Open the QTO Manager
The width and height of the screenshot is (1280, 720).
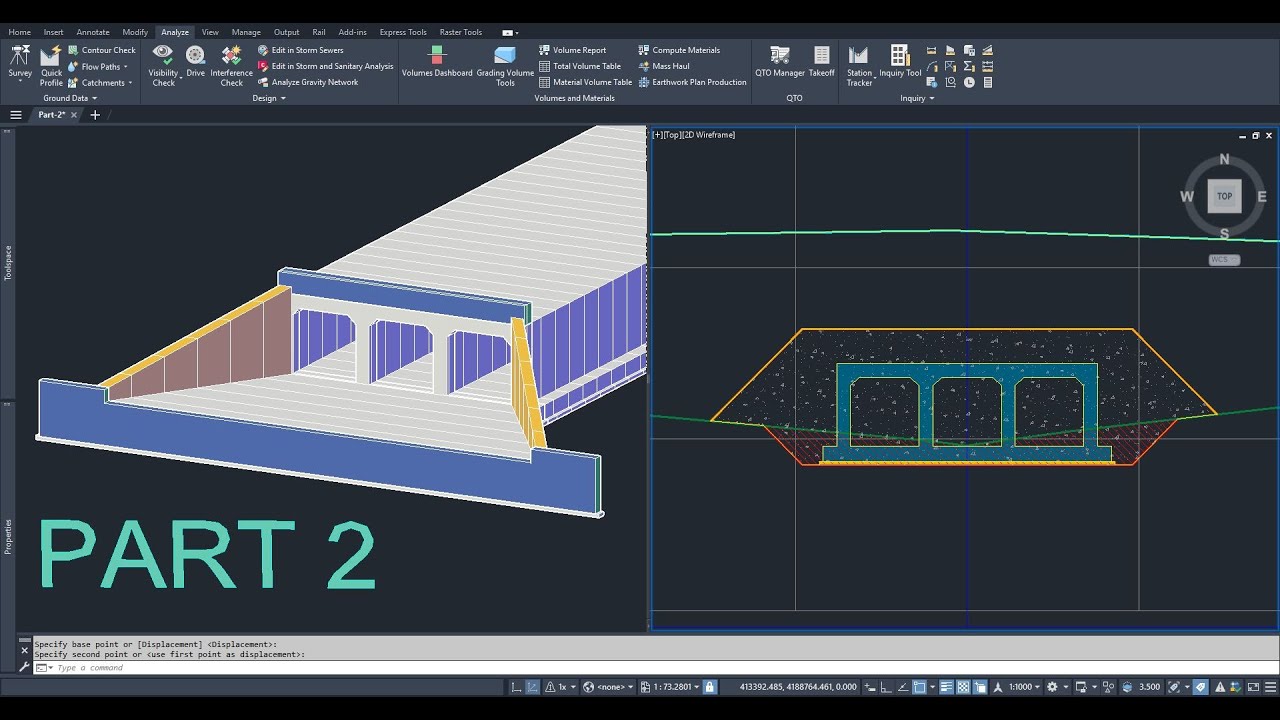[780, 61]
